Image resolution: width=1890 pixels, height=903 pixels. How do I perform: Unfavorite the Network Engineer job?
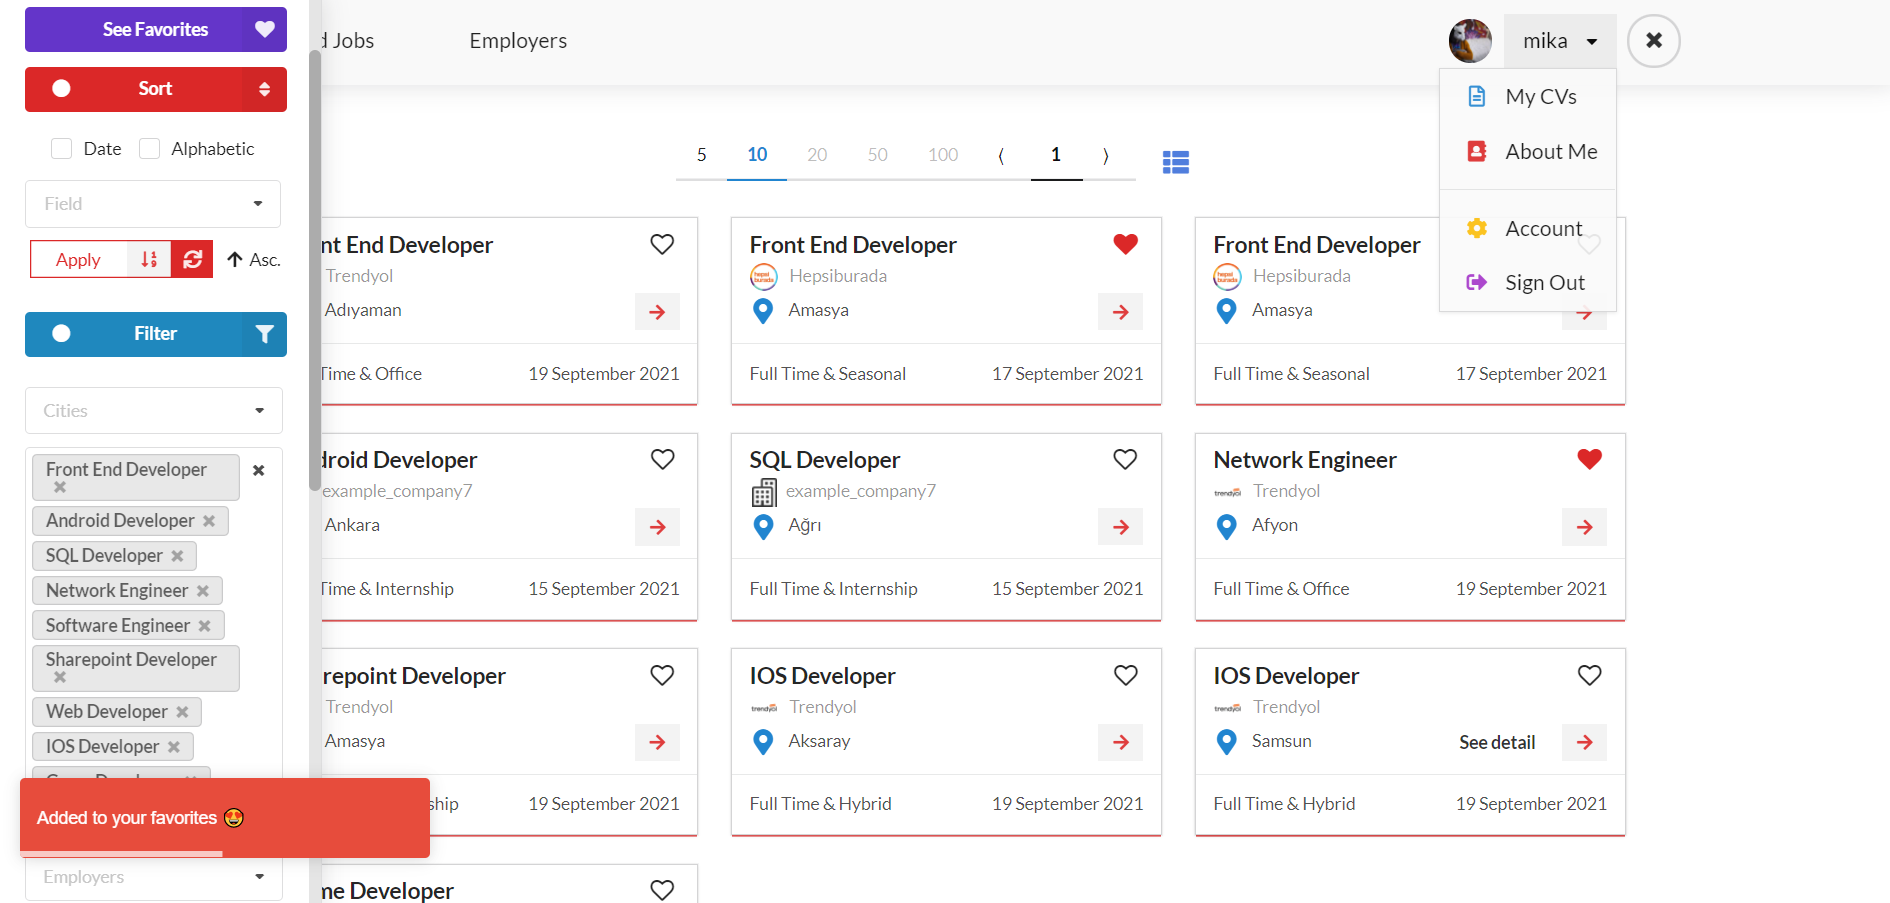click(x=1590, y=459)
